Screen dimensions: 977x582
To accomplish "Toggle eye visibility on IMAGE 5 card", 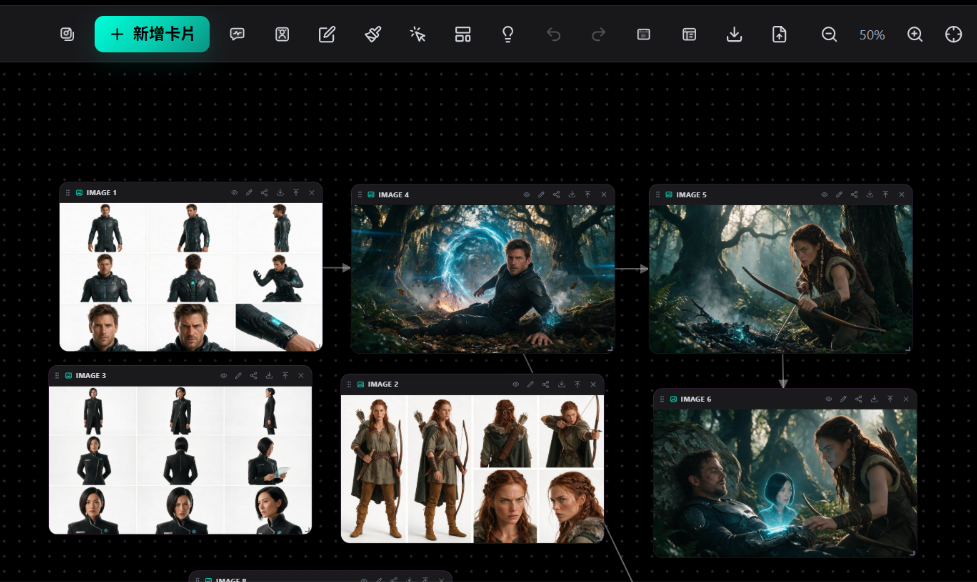I will point(824,194).
